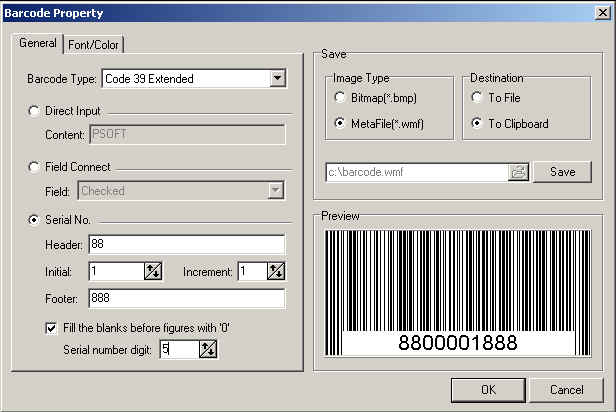The width and height of the screenshot is (616, 412).
Task: Toggle Fill the blanks with '0' checkbox
Action: point(51,328)
